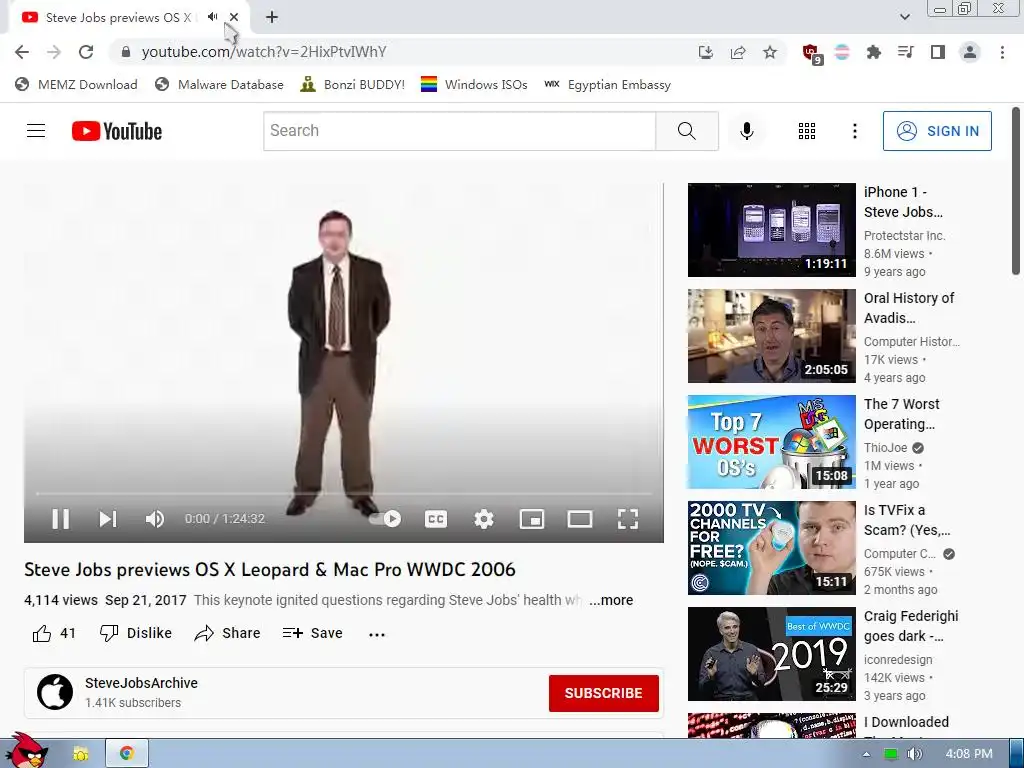This screenshot has width=1024, height=768.
Task: Toggle the browser side panel
Action: pos(938,52)
